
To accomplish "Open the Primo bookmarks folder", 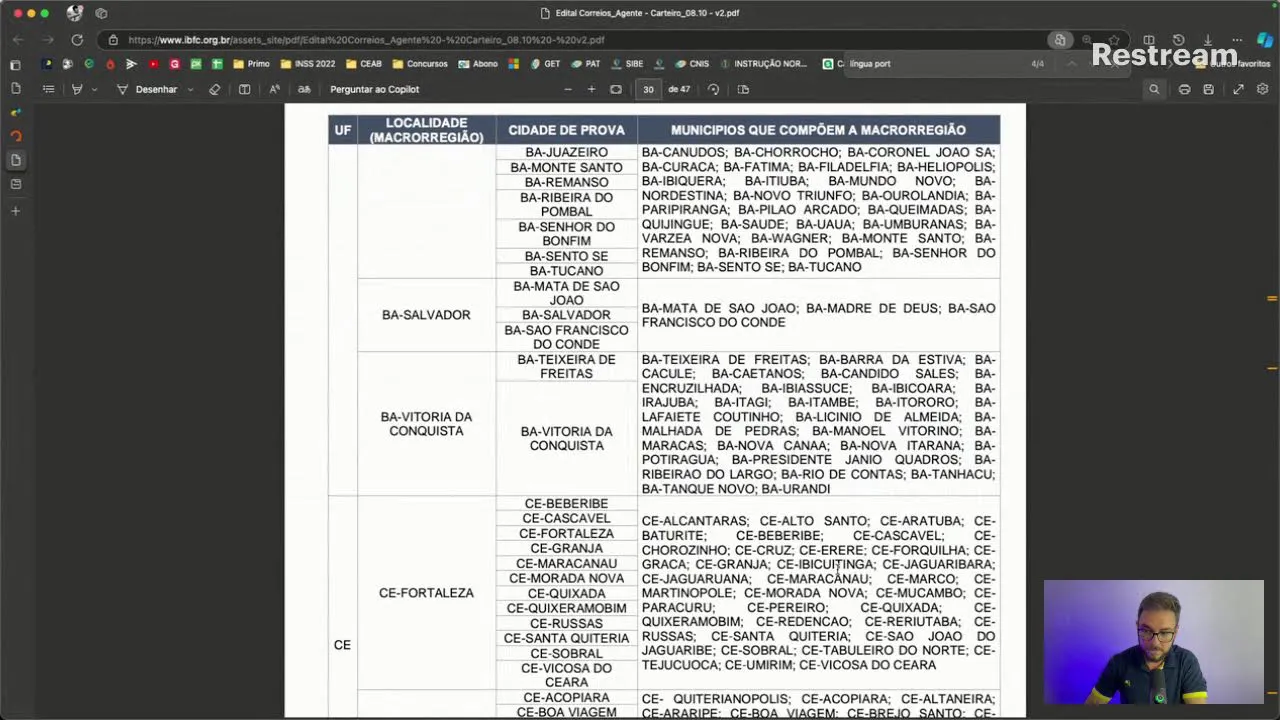I will [251, 64].
